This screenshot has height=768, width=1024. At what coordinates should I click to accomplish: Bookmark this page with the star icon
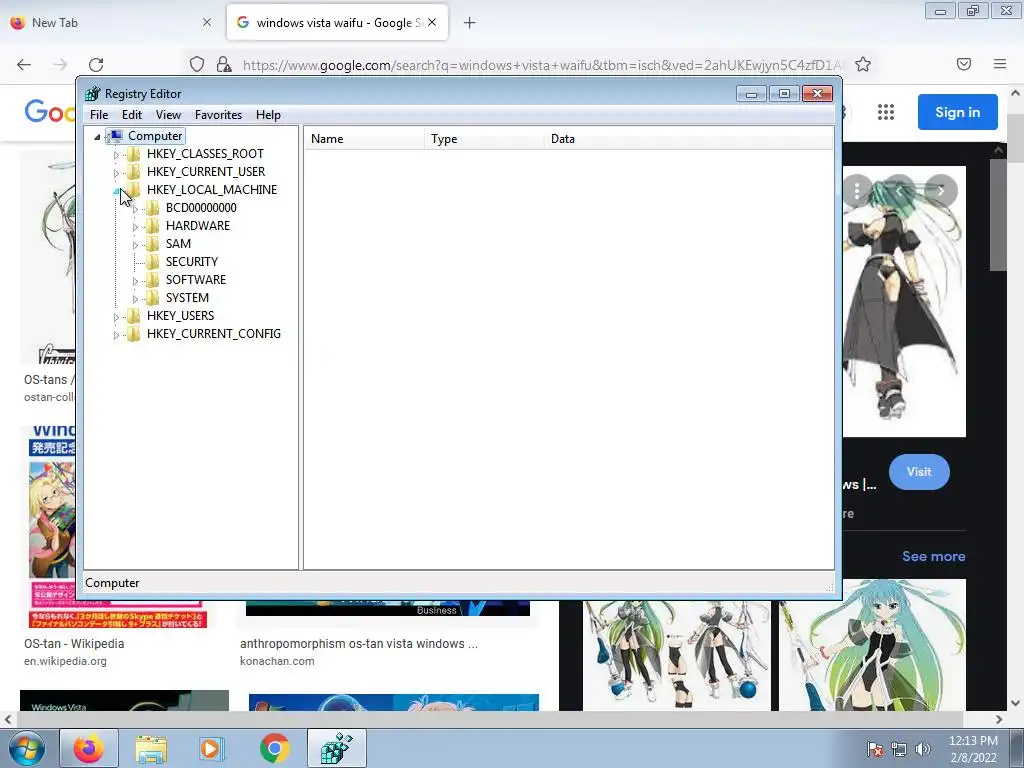(x=863, y=64)
